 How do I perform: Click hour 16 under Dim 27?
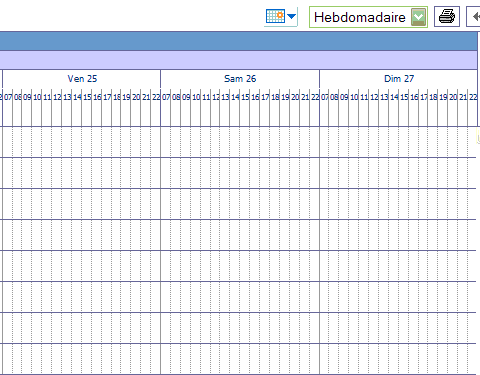[414, 97]
